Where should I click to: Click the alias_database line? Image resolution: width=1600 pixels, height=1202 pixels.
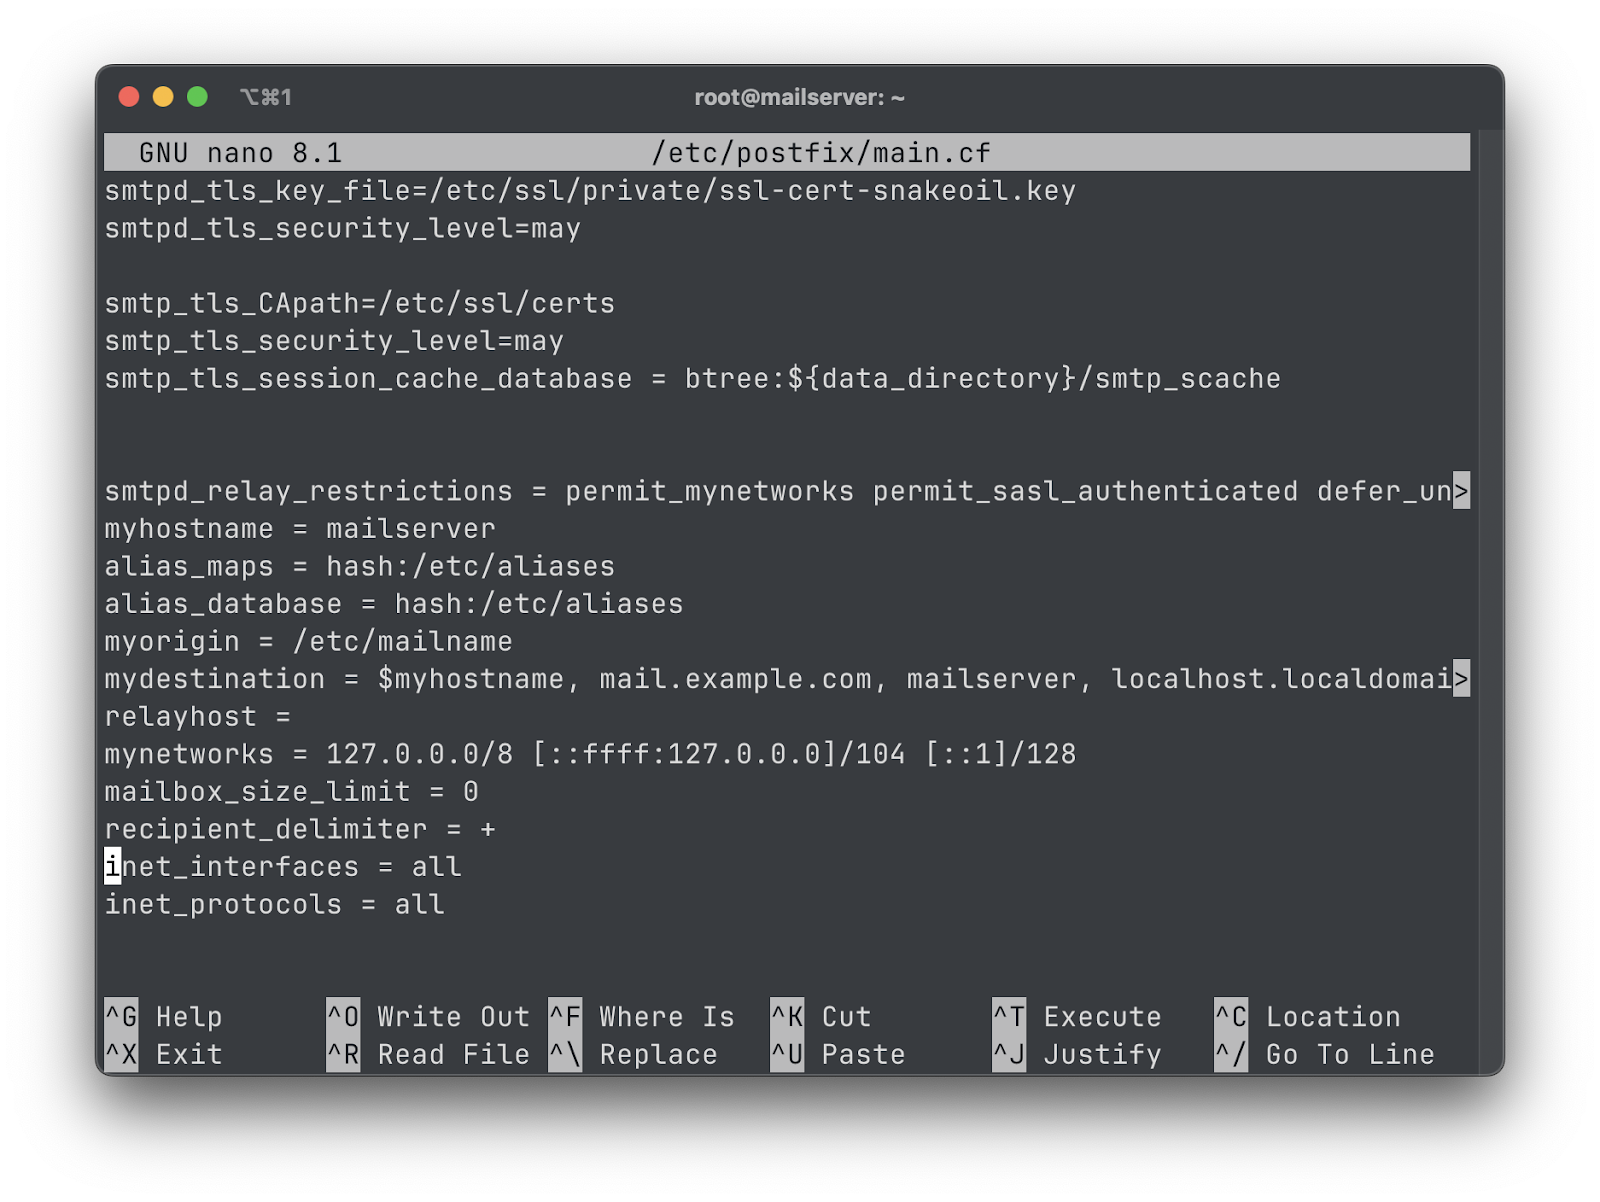coord(394,603)
